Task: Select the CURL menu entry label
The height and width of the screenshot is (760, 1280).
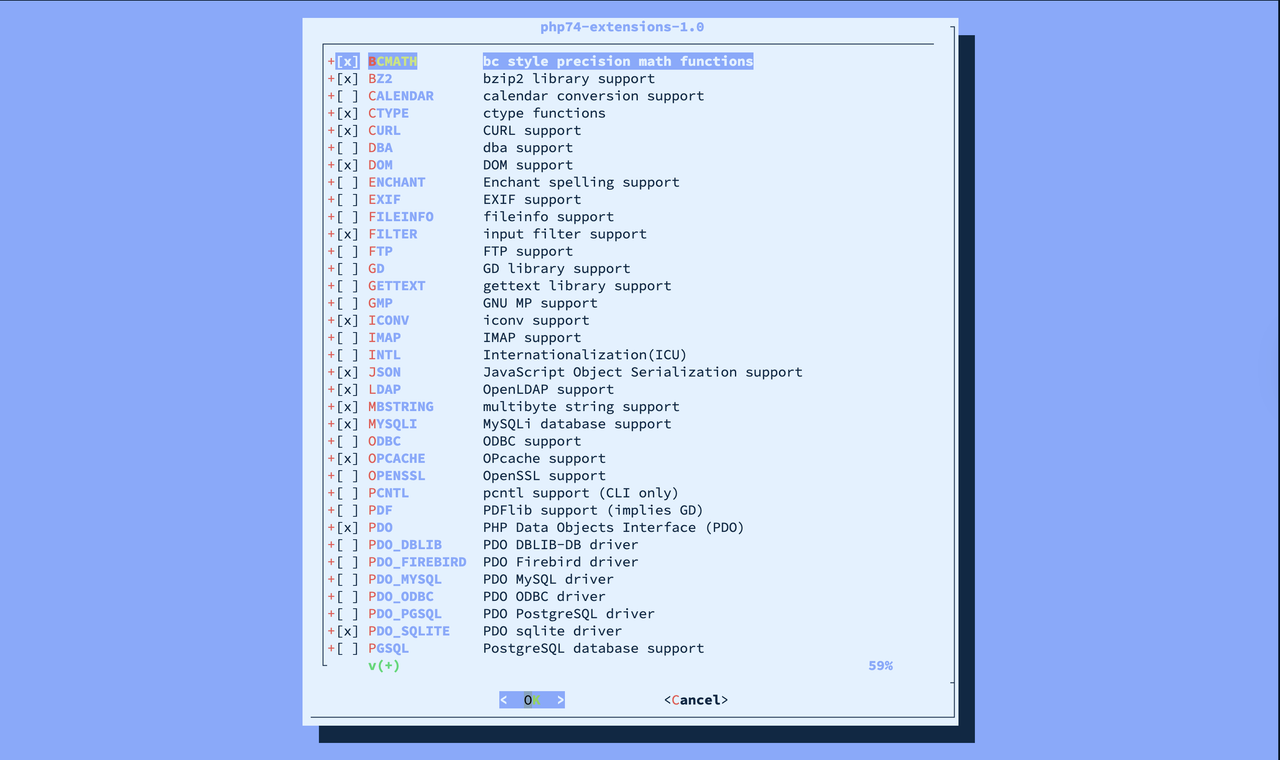Action: 384,131
